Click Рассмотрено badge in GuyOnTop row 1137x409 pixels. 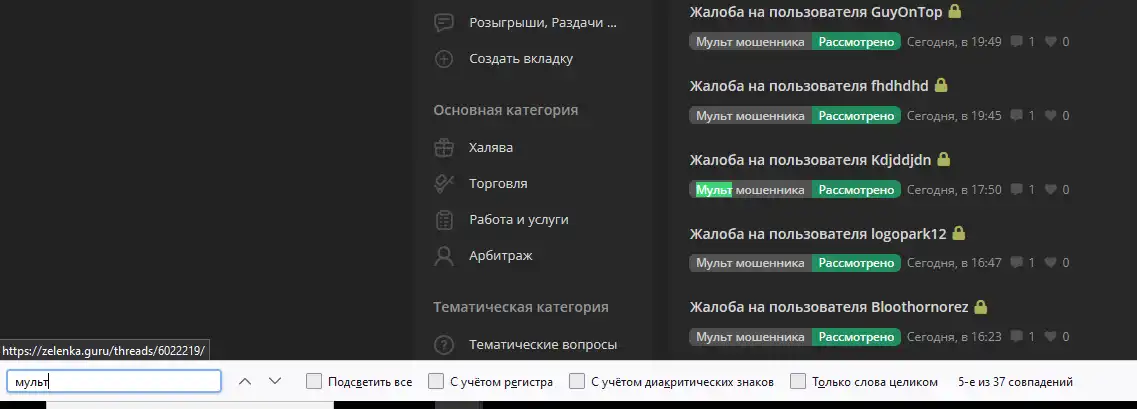pos(856,42)
